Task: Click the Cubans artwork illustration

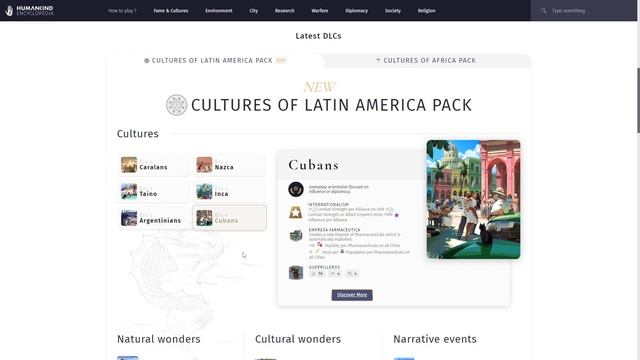Action: coord(473,199)
